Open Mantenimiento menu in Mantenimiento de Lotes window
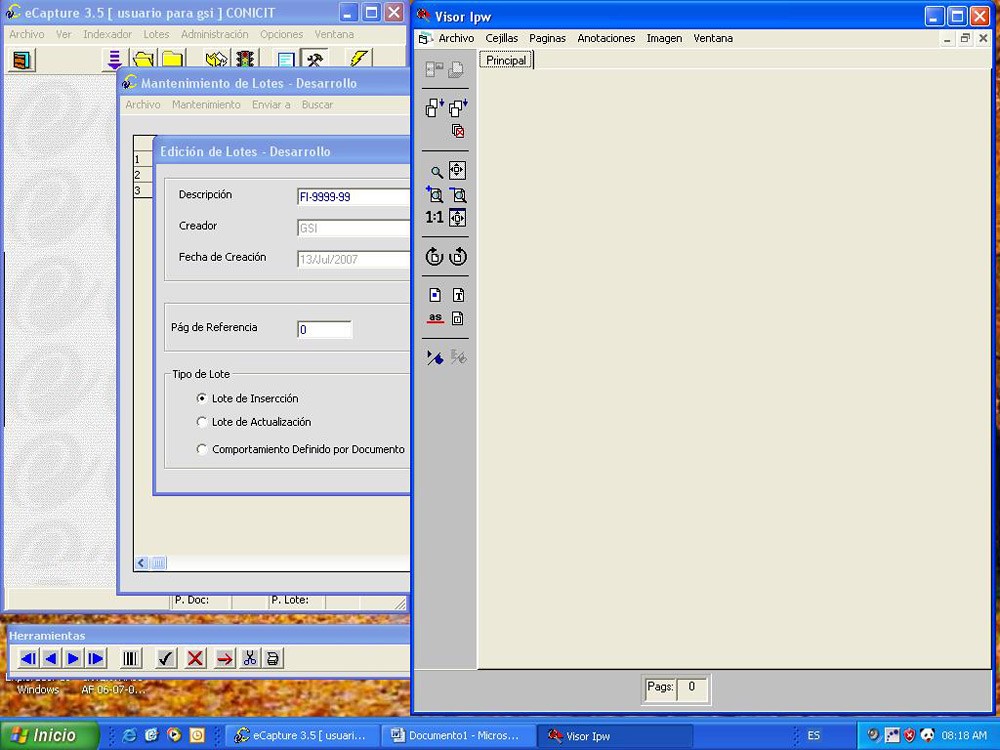This screenshot has width=1000, height=750. (x=206, y=105)
